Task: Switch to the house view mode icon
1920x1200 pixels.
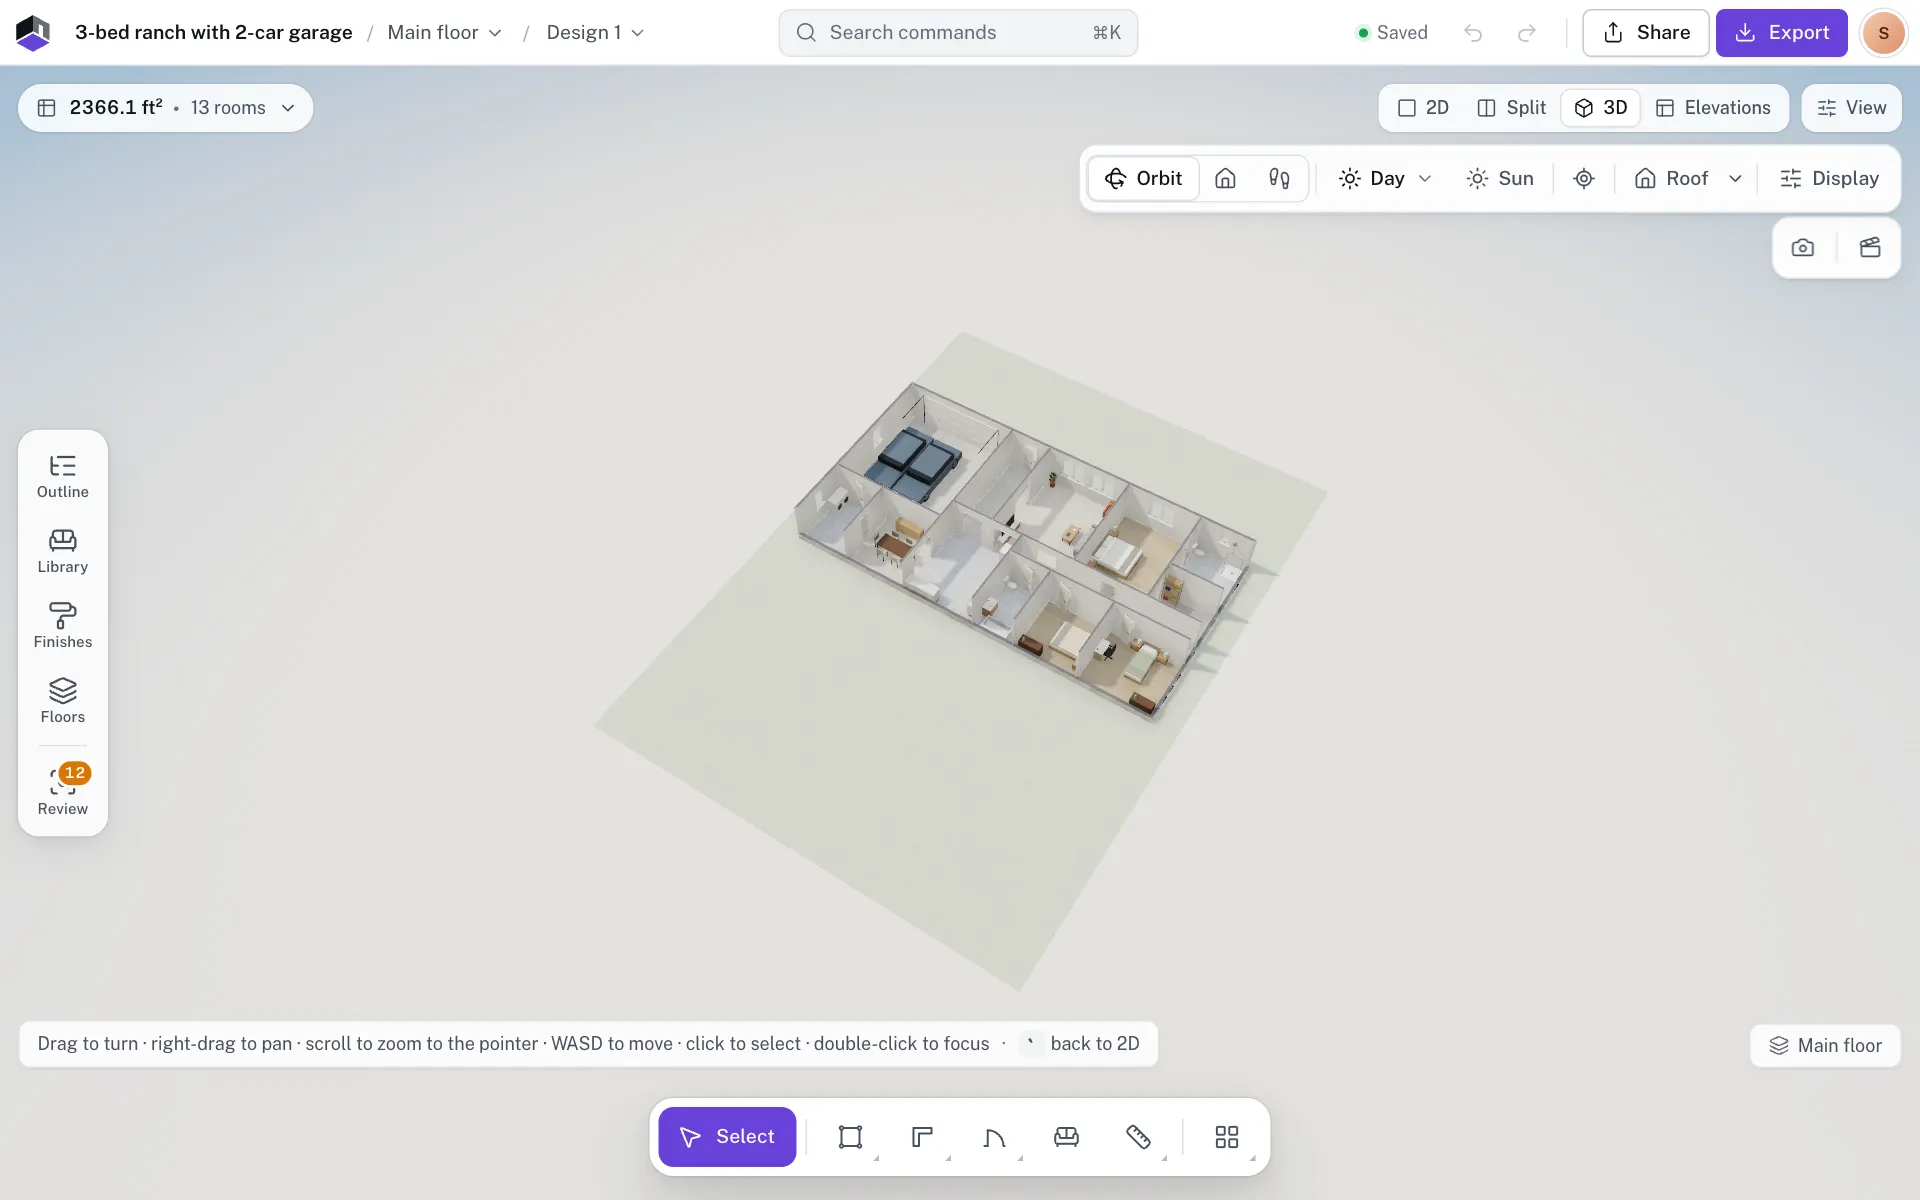Action: point(1225,179)
